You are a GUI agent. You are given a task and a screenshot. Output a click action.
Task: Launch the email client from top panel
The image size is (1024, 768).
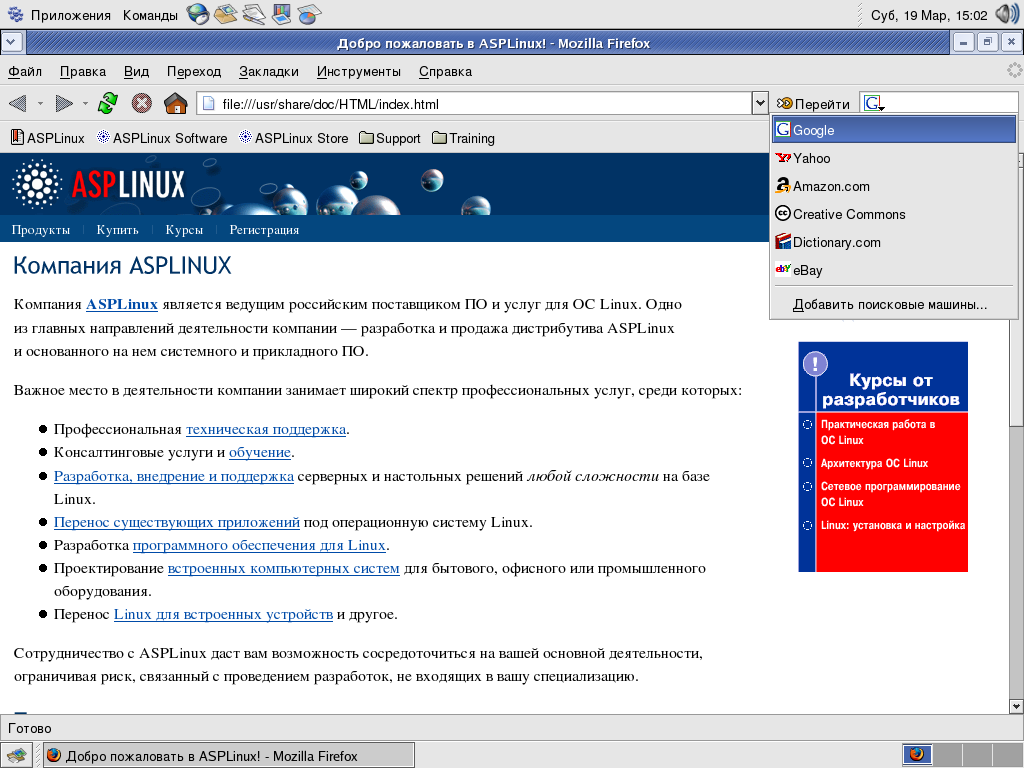pos(226,14)
